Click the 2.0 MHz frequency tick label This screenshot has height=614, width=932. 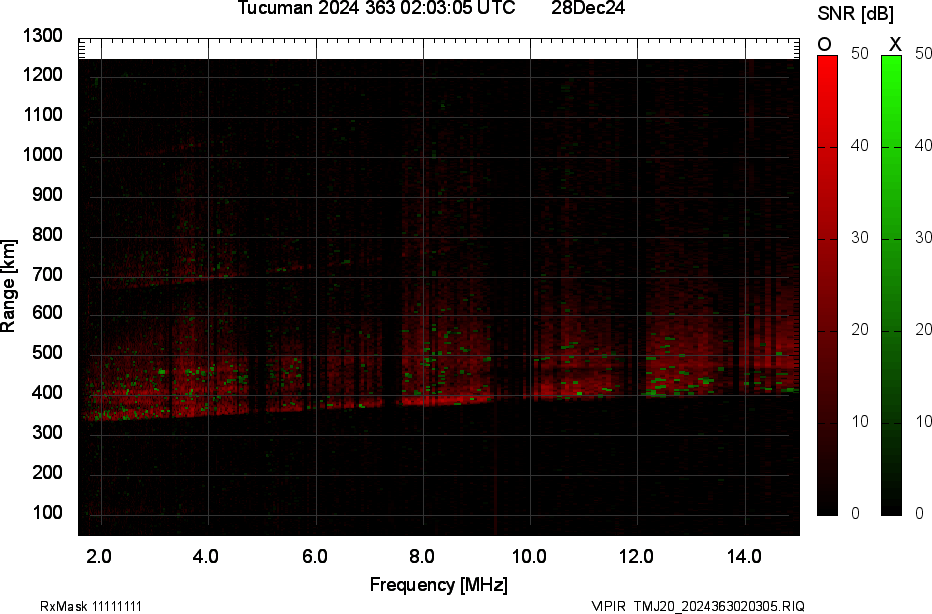coord(99,555)
